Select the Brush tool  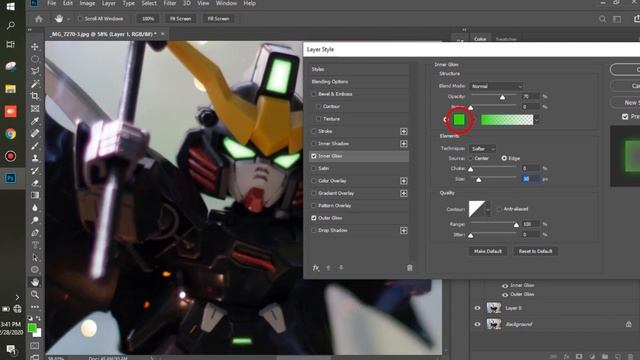pyautogui.click(x=35, y=146)
